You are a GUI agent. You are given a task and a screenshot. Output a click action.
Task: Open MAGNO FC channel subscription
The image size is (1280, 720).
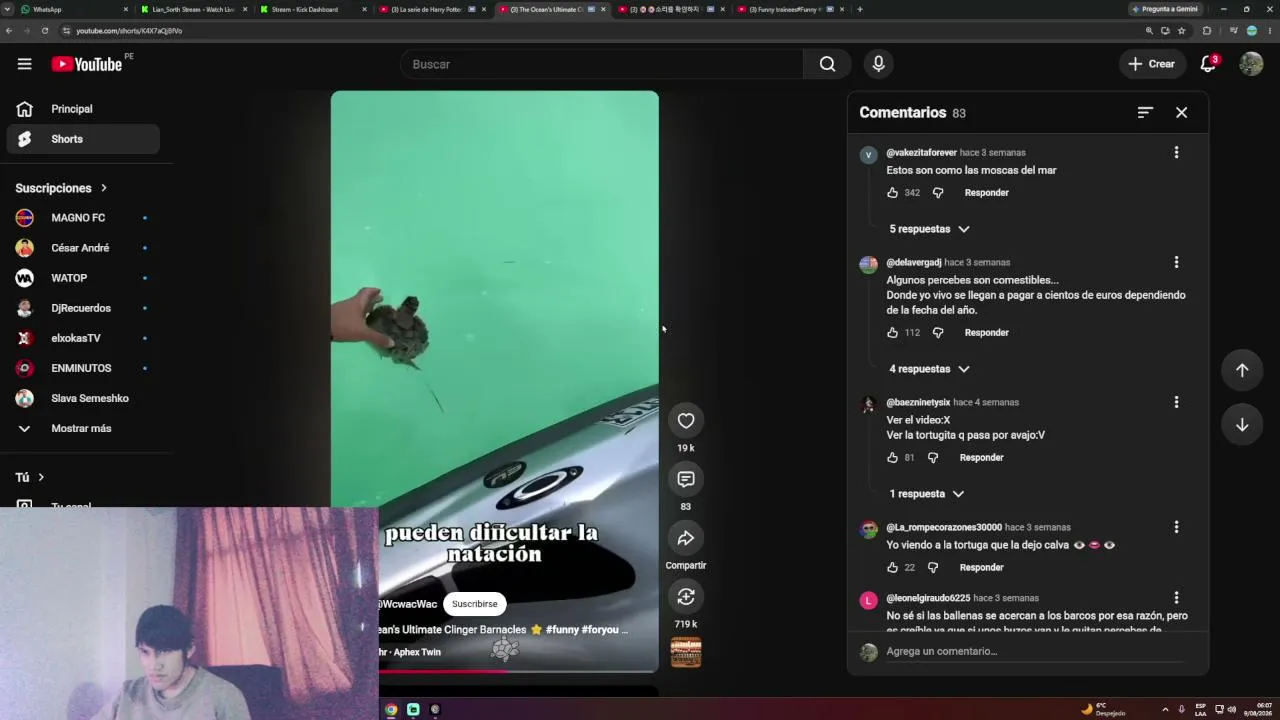[82, 218]
